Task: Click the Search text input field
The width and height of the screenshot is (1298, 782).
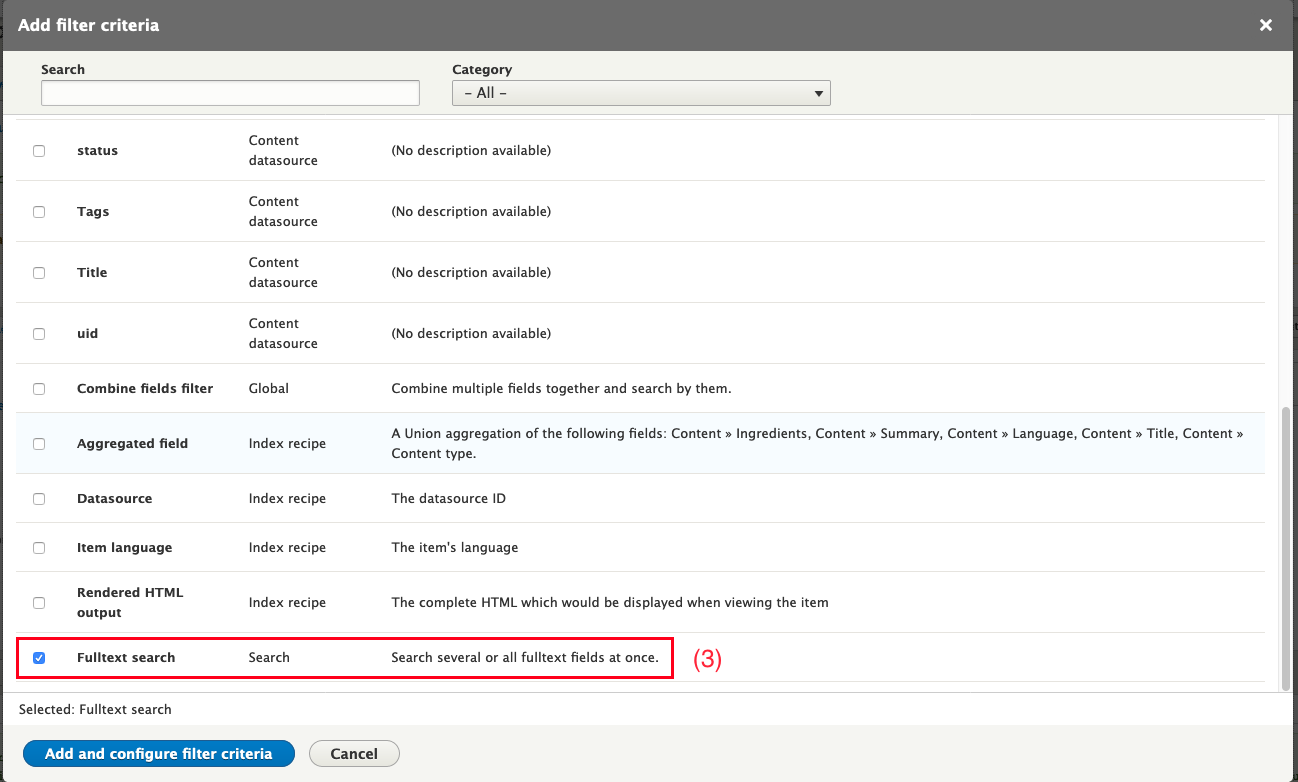Action: coord(230,93)
